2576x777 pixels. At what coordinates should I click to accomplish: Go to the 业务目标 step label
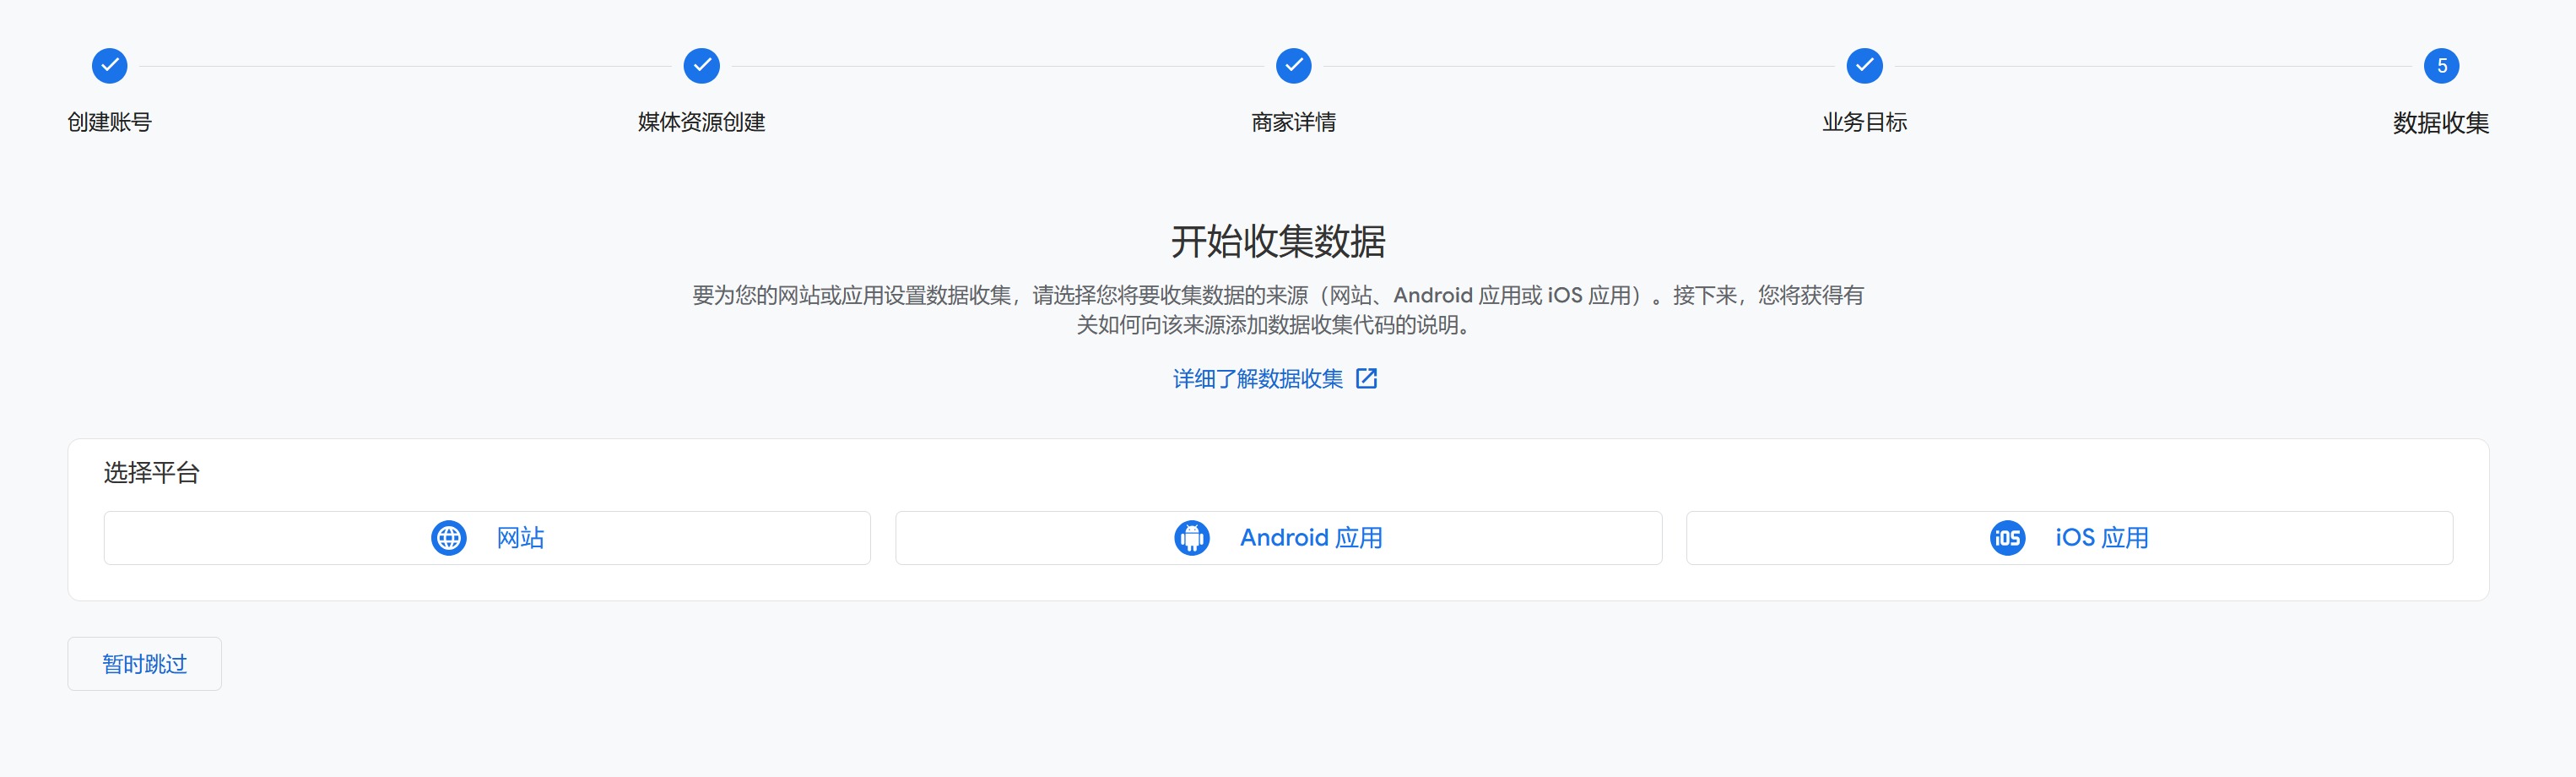click(x=1865, y=122)
